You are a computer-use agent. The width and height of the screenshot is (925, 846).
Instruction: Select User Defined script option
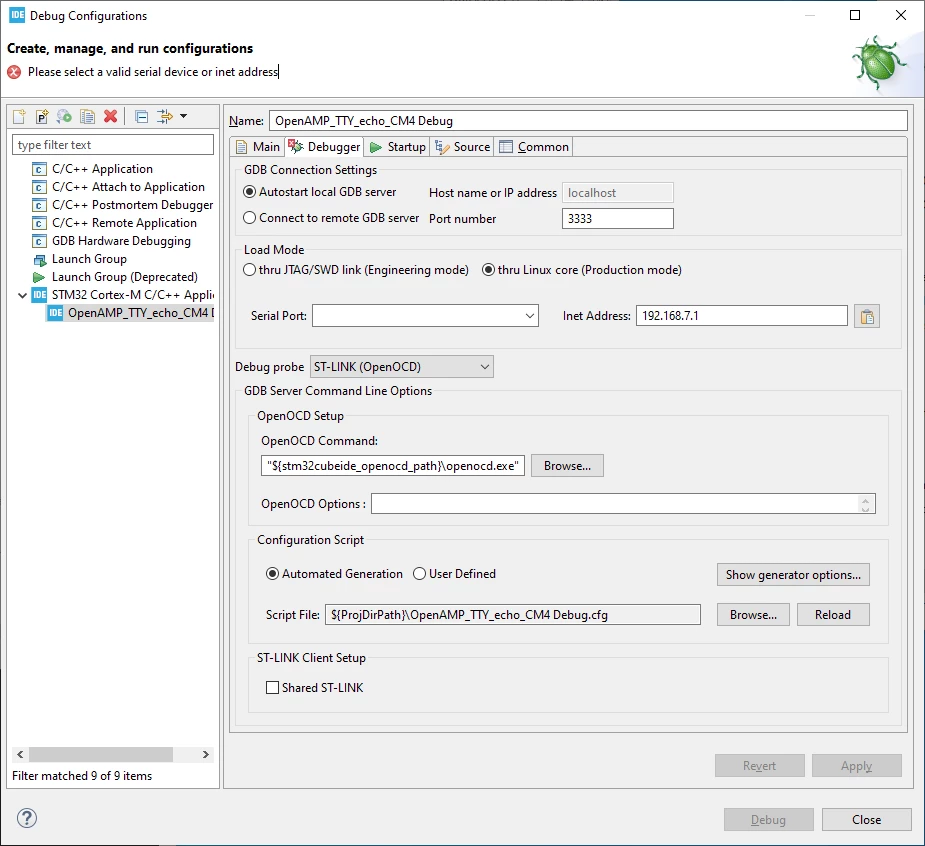point(419,573)
